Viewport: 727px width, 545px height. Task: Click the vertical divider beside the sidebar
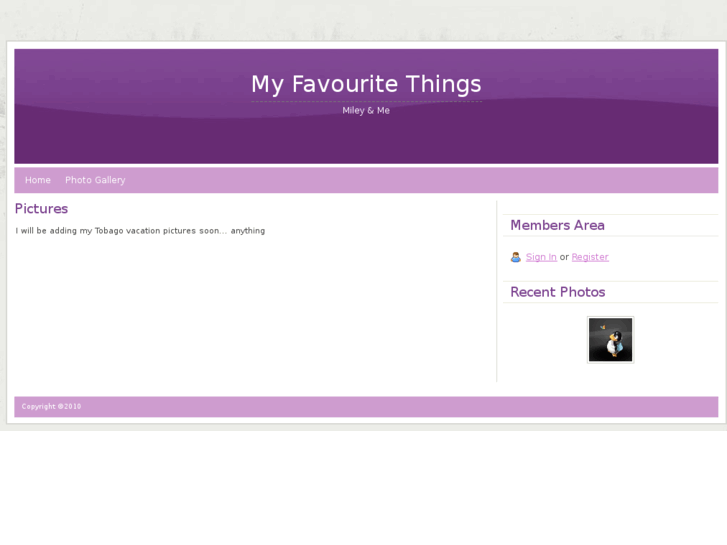coord(497,300)
